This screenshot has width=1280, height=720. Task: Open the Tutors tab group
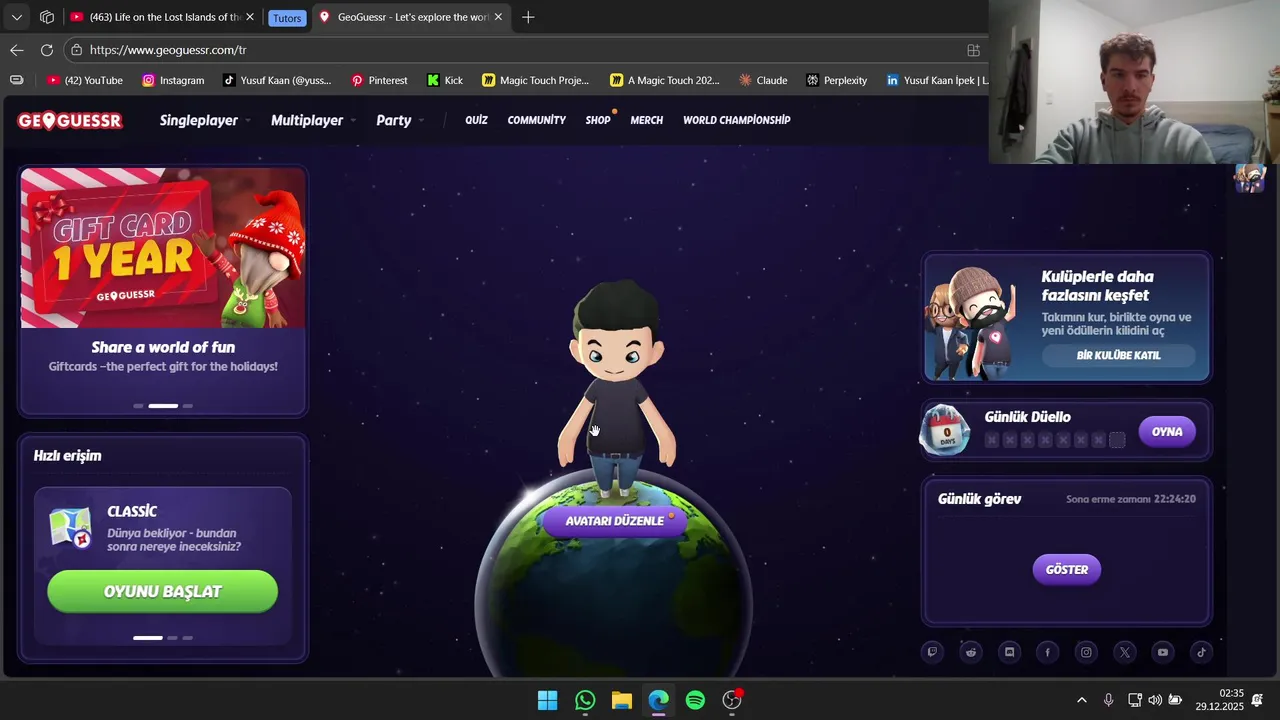[286, 18]
